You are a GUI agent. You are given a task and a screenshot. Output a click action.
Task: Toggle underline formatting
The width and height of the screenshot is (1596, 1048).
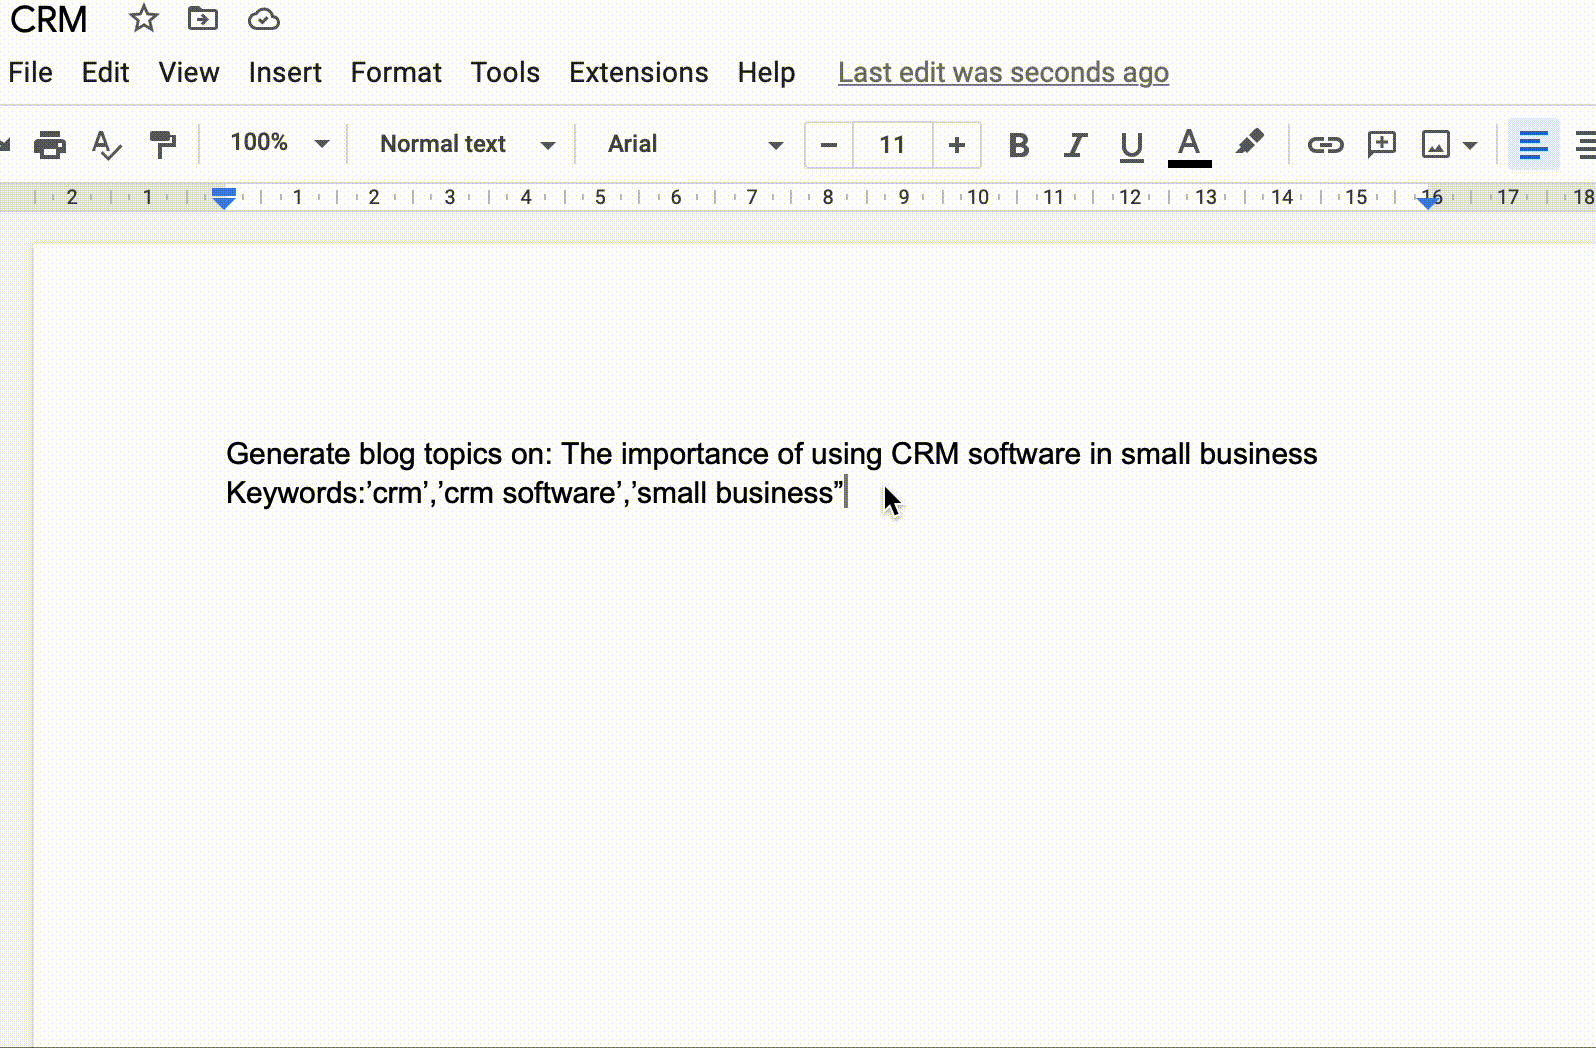pyautogui.click(x=1131, y=146)
